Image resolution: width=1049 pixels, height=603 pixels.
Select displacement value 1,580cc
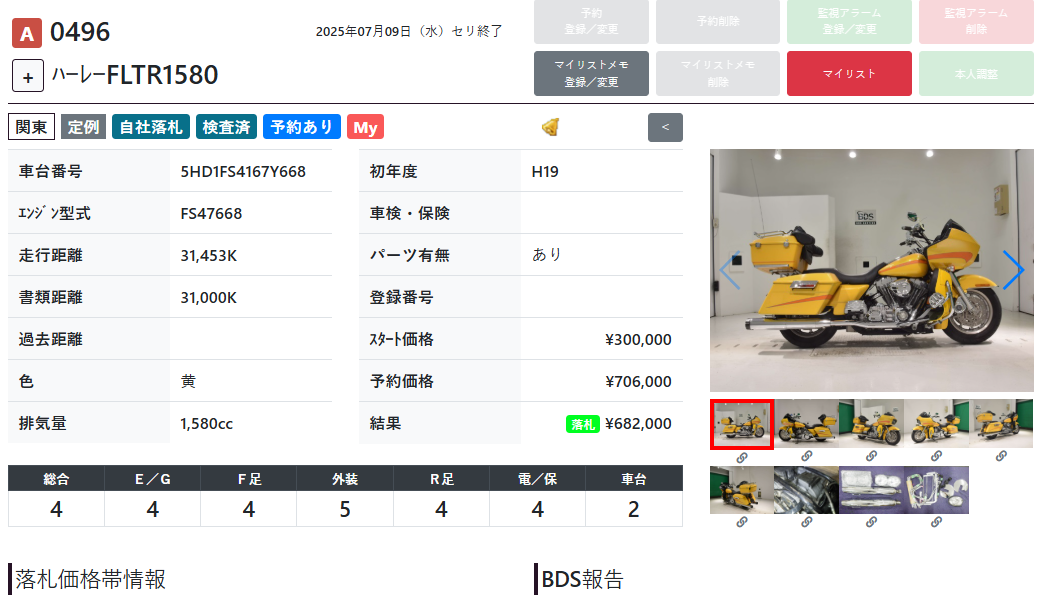point(207,424)
